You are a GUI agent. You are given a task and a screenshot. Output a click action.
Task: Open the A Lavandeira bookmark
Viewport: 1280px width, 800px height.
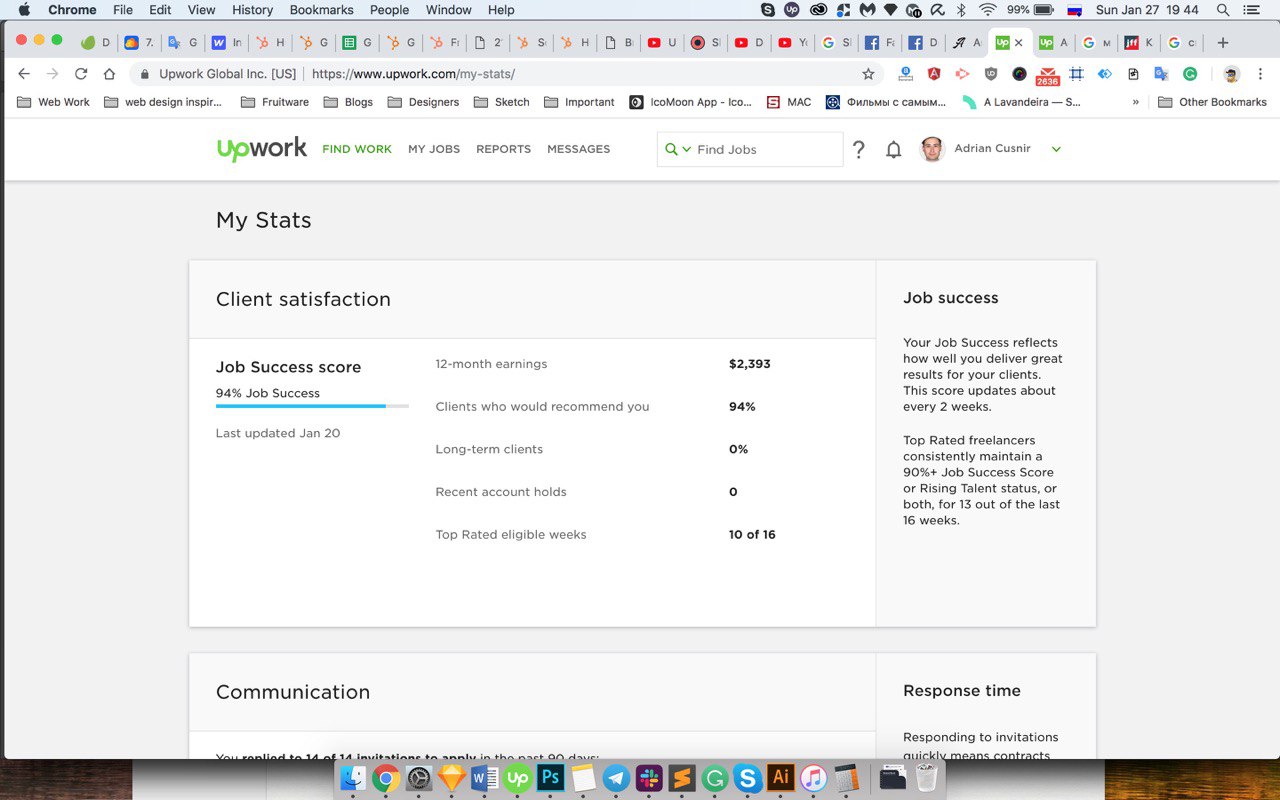tap(1021, 102)
